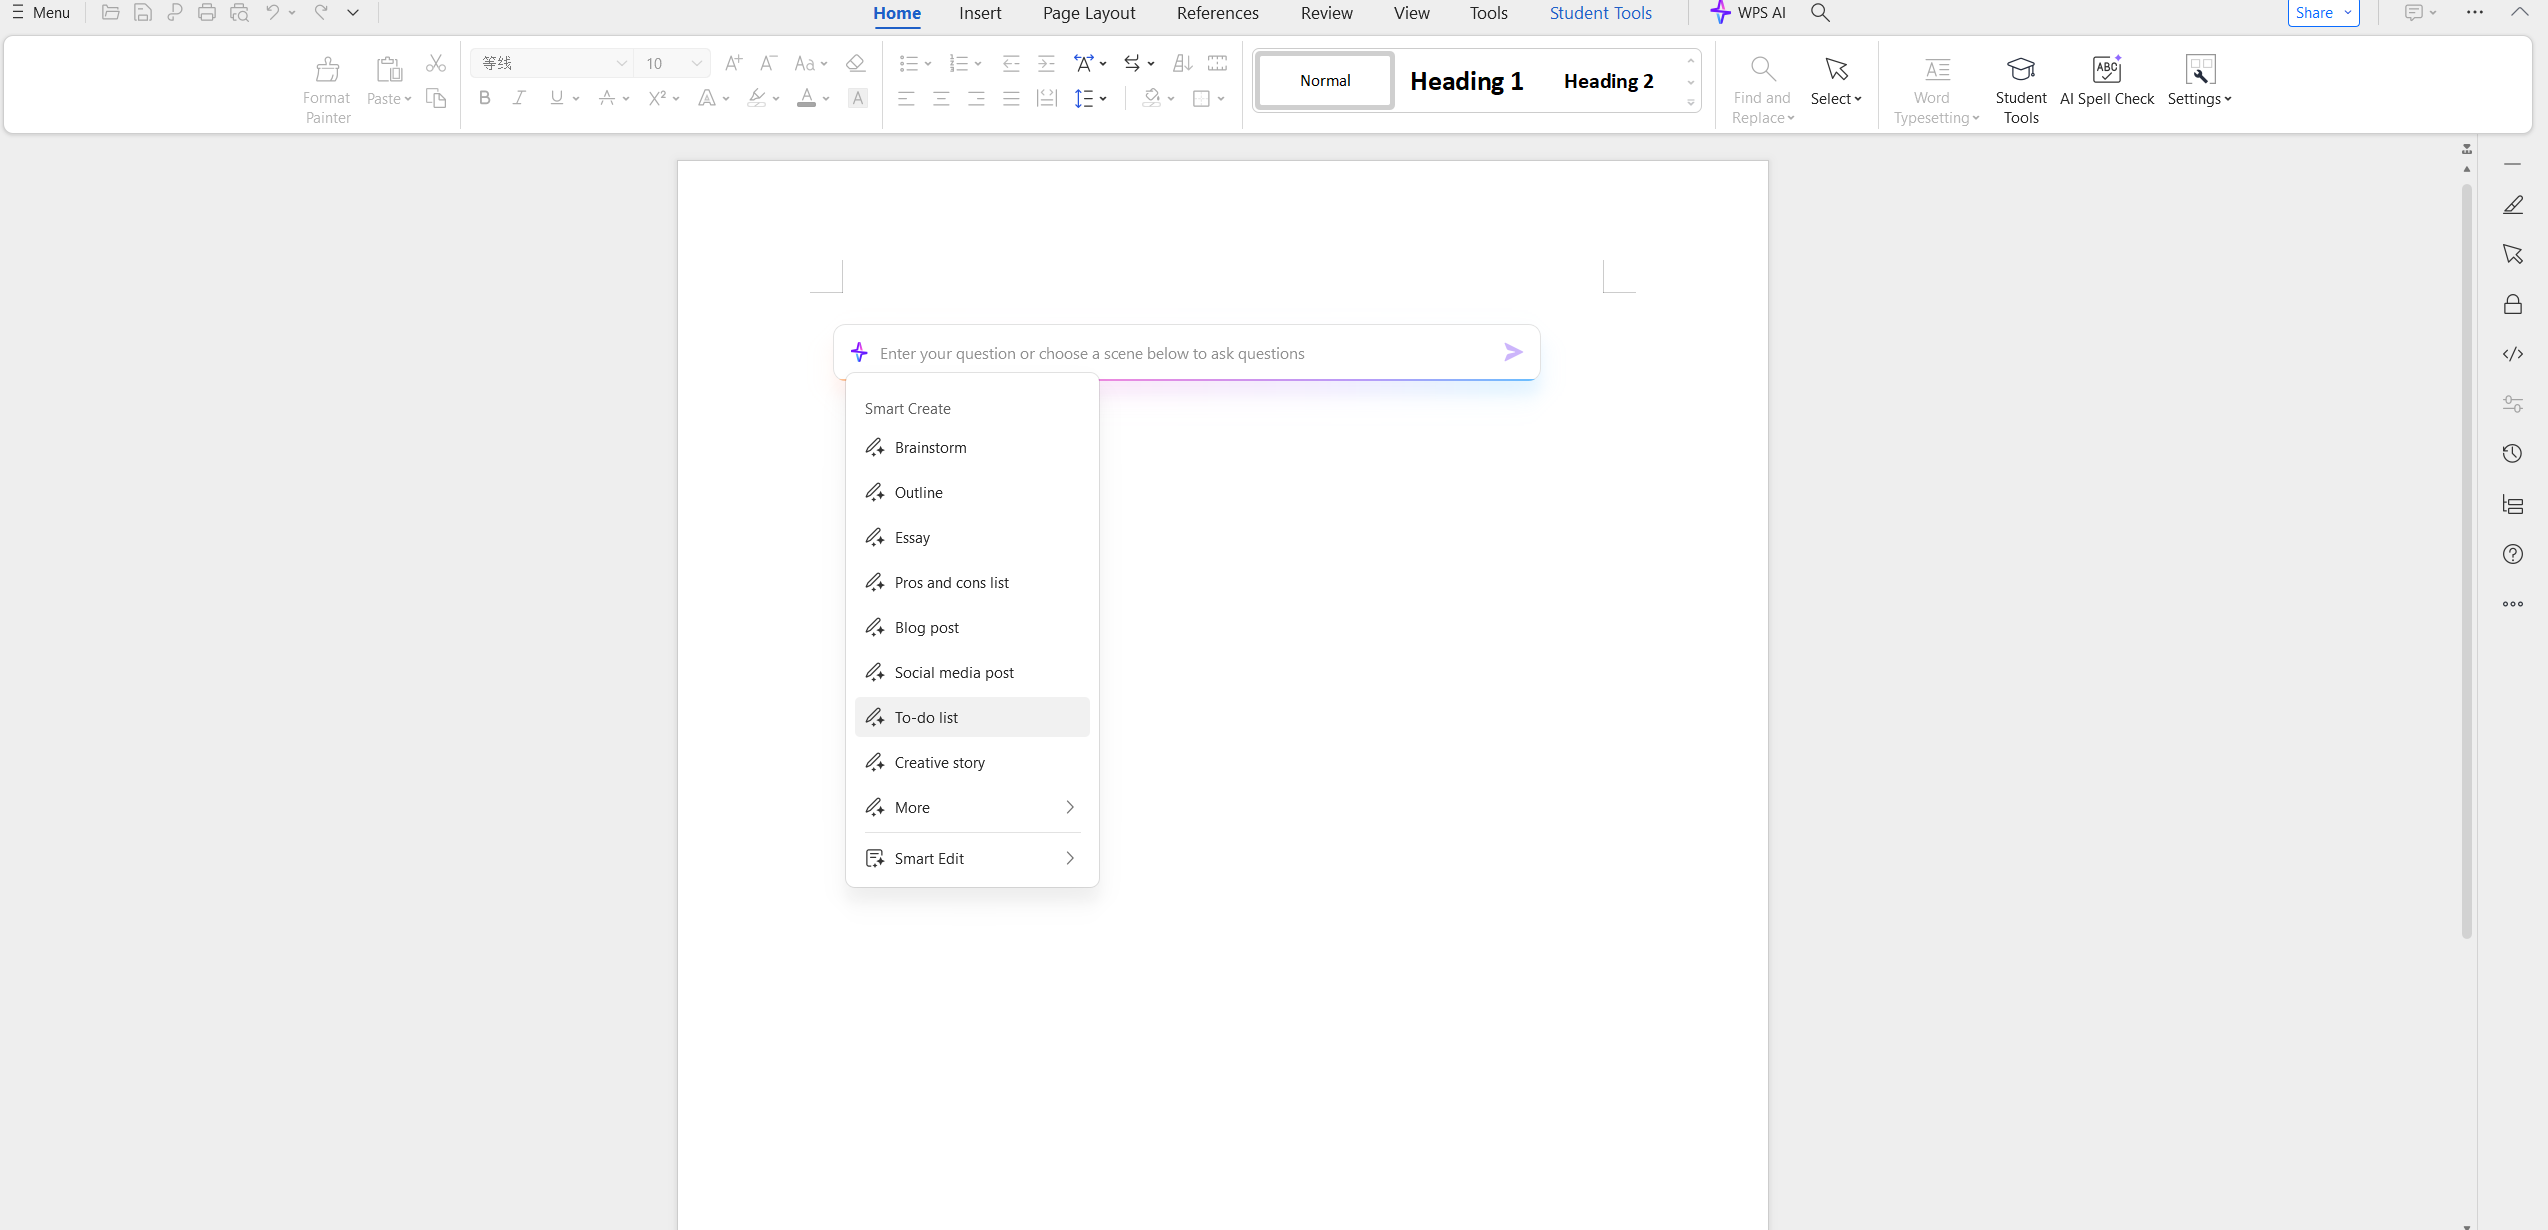Click the eraser clear formatting icon
2548x1230 pixels.
[x=855, y=63]
